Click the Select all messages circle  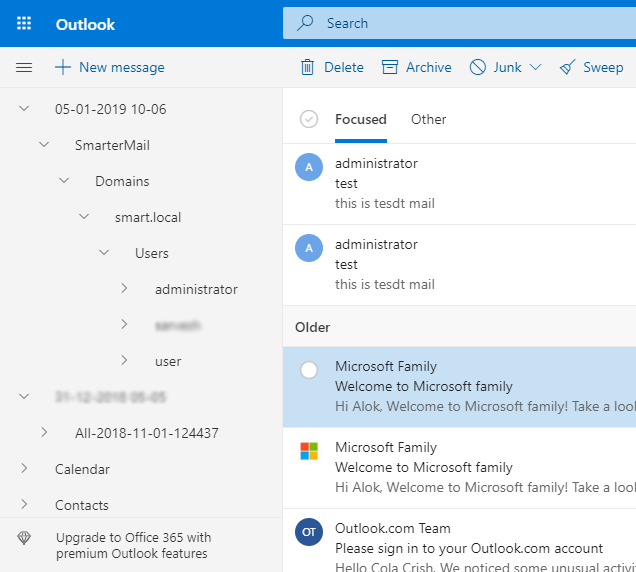tap(309, 119)
